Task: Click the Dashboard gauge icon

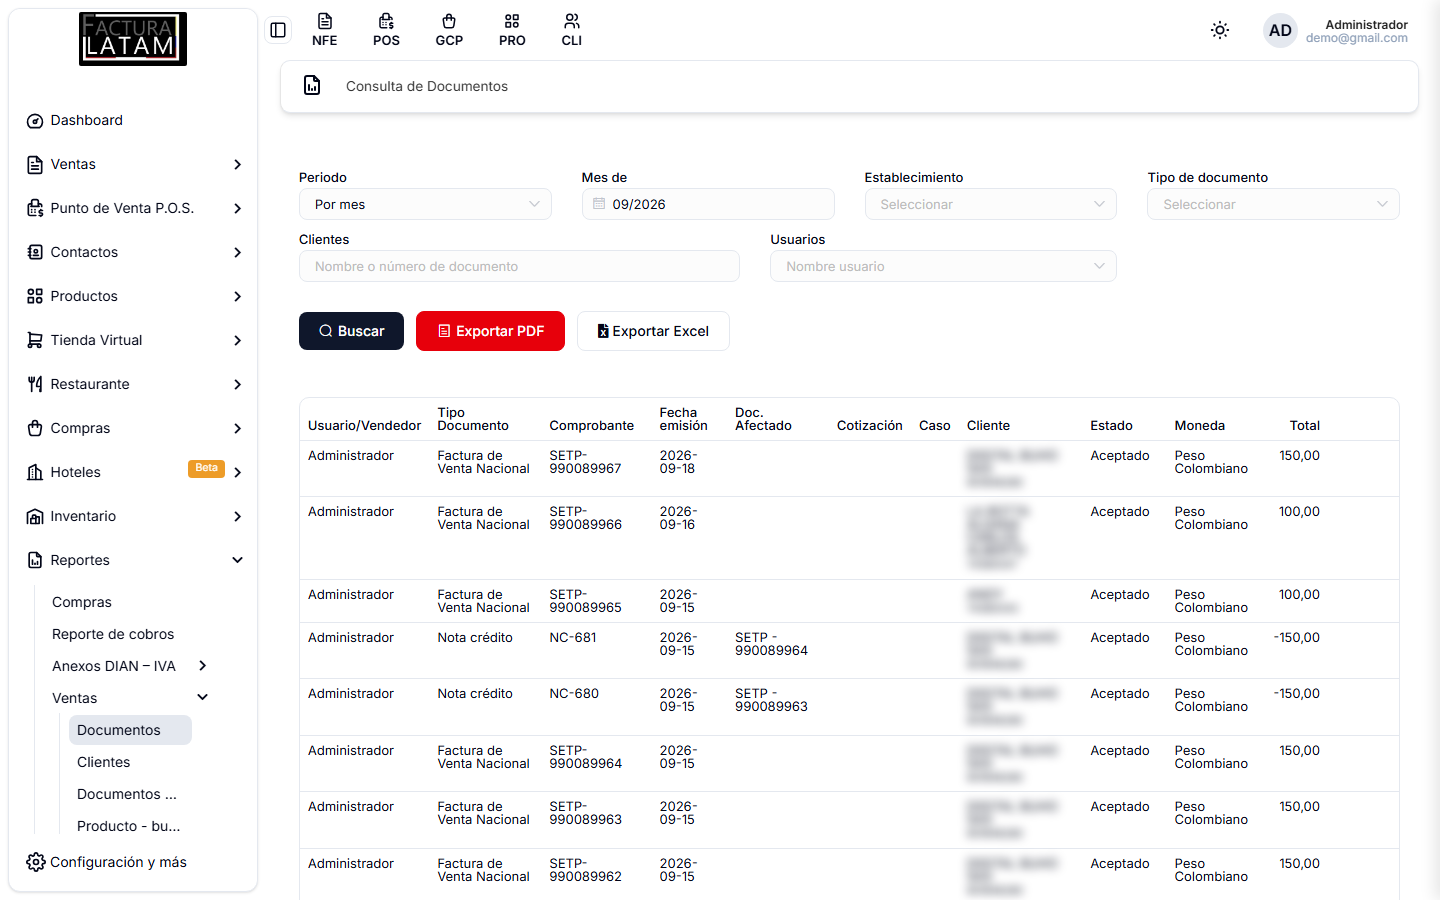Action: tap(35, 121)
